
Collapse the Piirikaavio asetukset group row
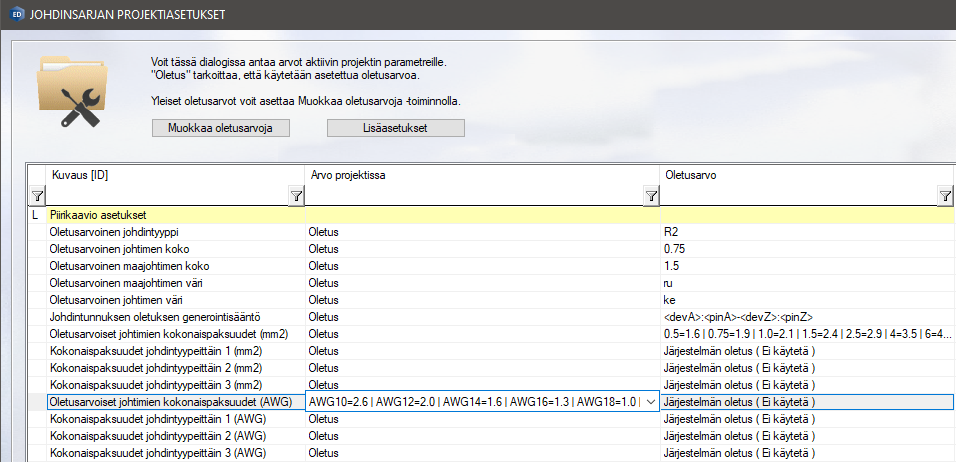tap(35, 215)
